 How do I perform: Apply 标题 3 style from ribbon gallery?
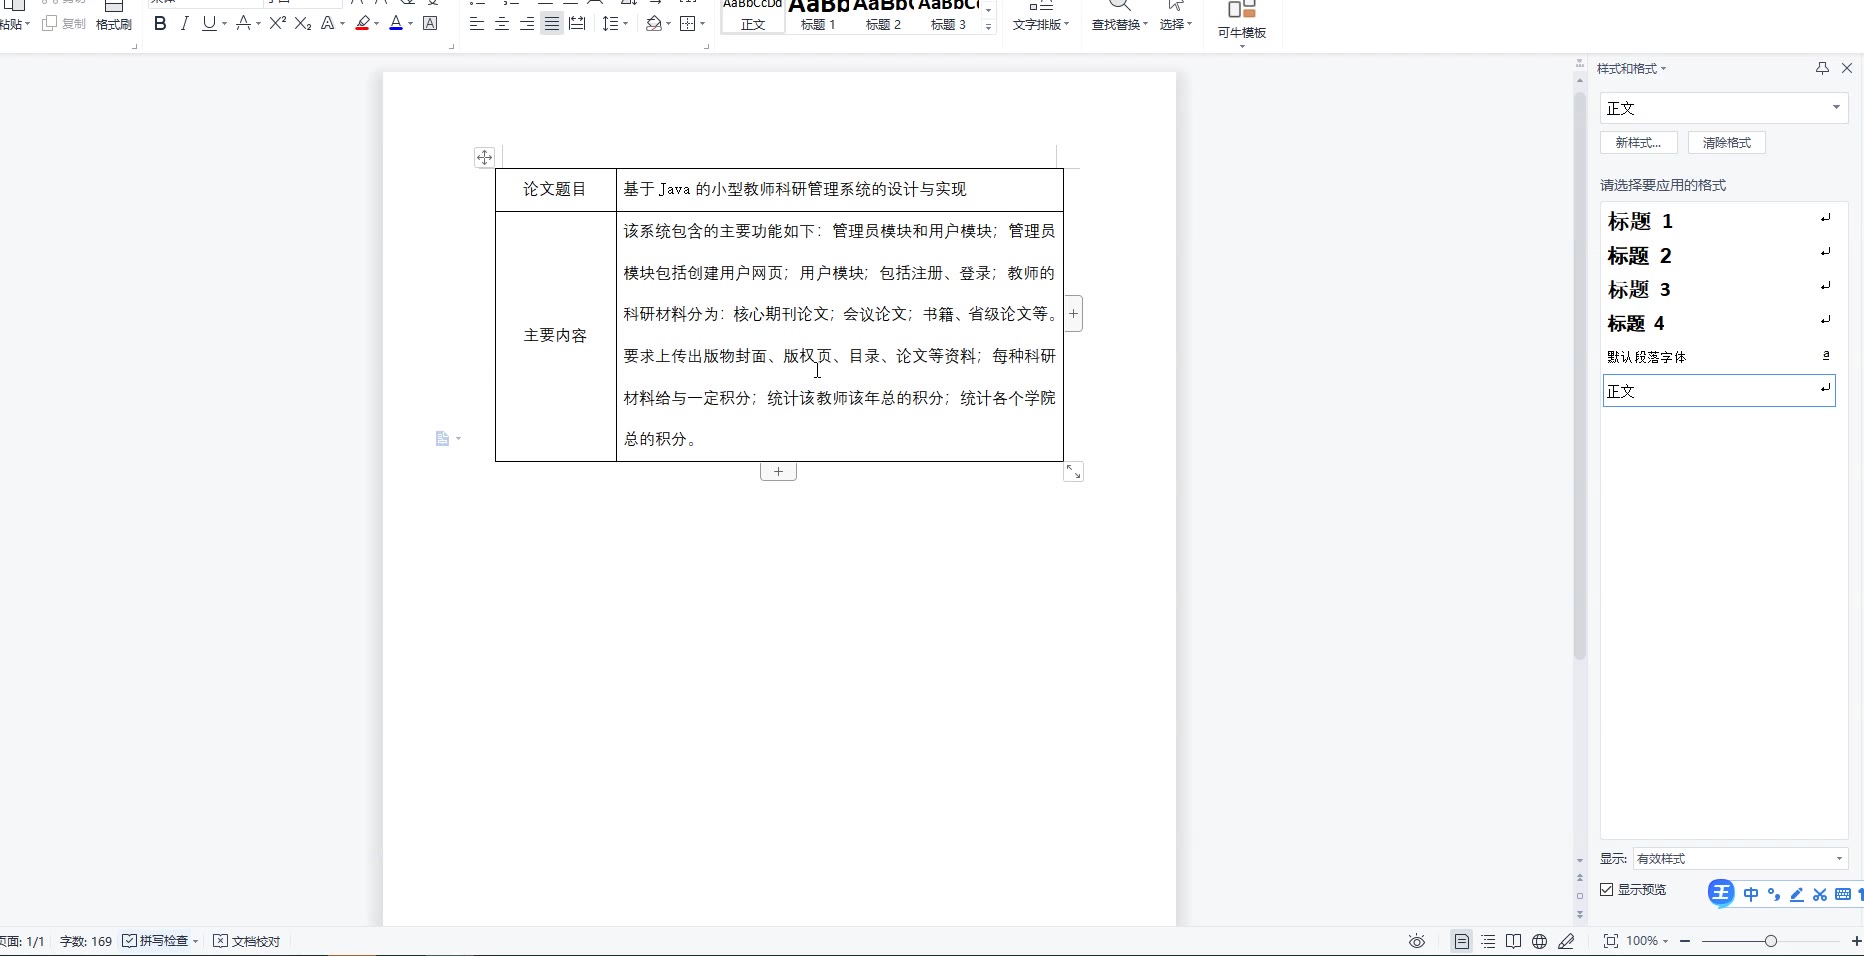click(948, 16)
